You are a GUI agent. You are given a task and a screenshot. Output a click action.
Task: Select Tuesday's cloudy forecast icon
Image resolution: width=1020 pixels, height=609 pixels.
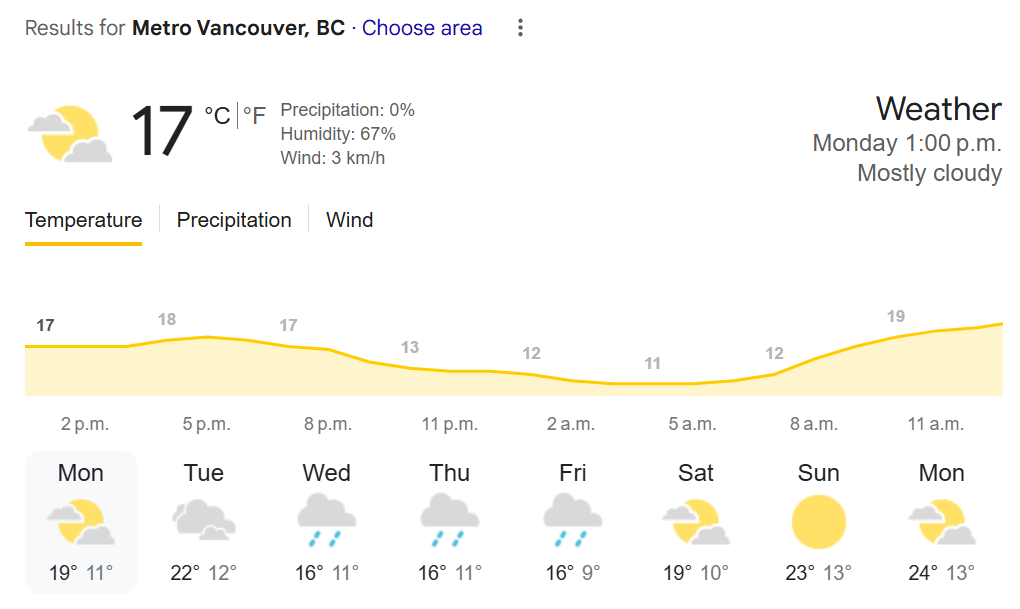pos(204,520)
